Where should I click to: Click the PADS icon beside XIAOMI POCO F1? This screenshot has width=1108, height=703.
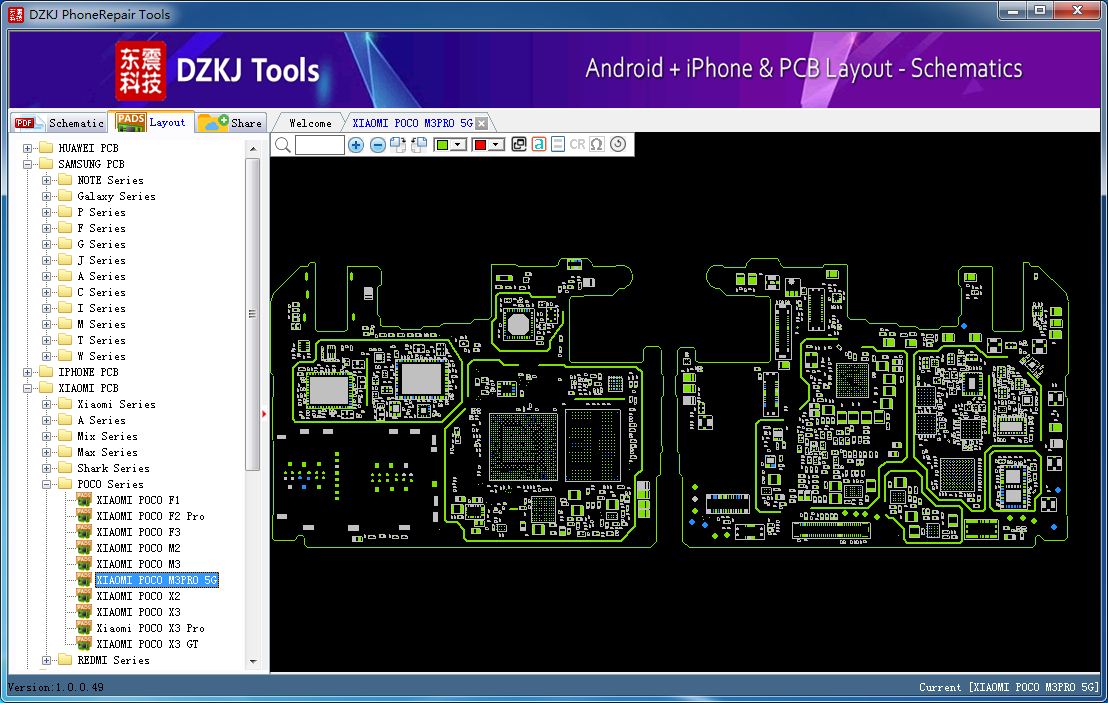click(x=84, y=500)
